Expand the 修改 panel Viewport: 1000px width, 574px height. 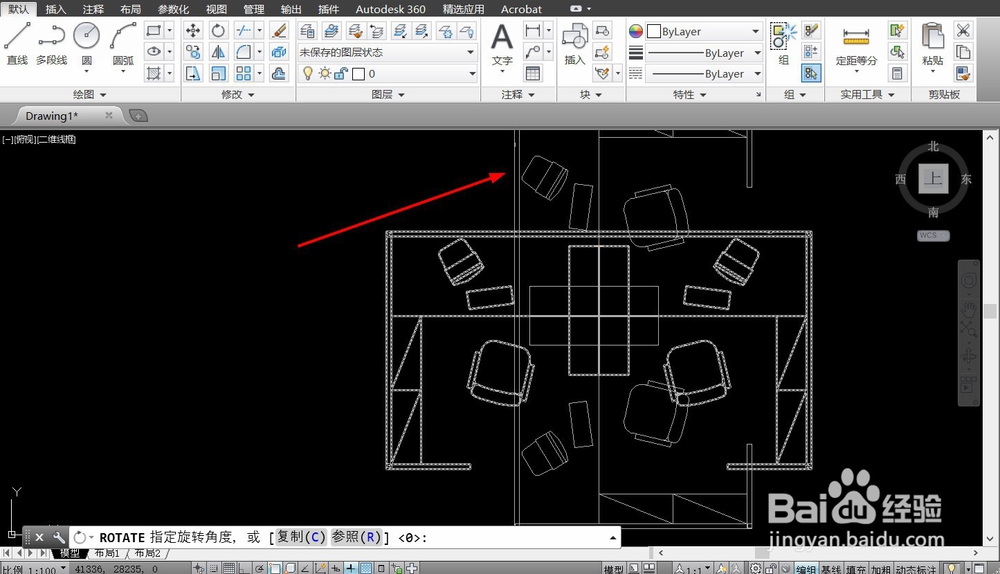click(x=237, y=94)
